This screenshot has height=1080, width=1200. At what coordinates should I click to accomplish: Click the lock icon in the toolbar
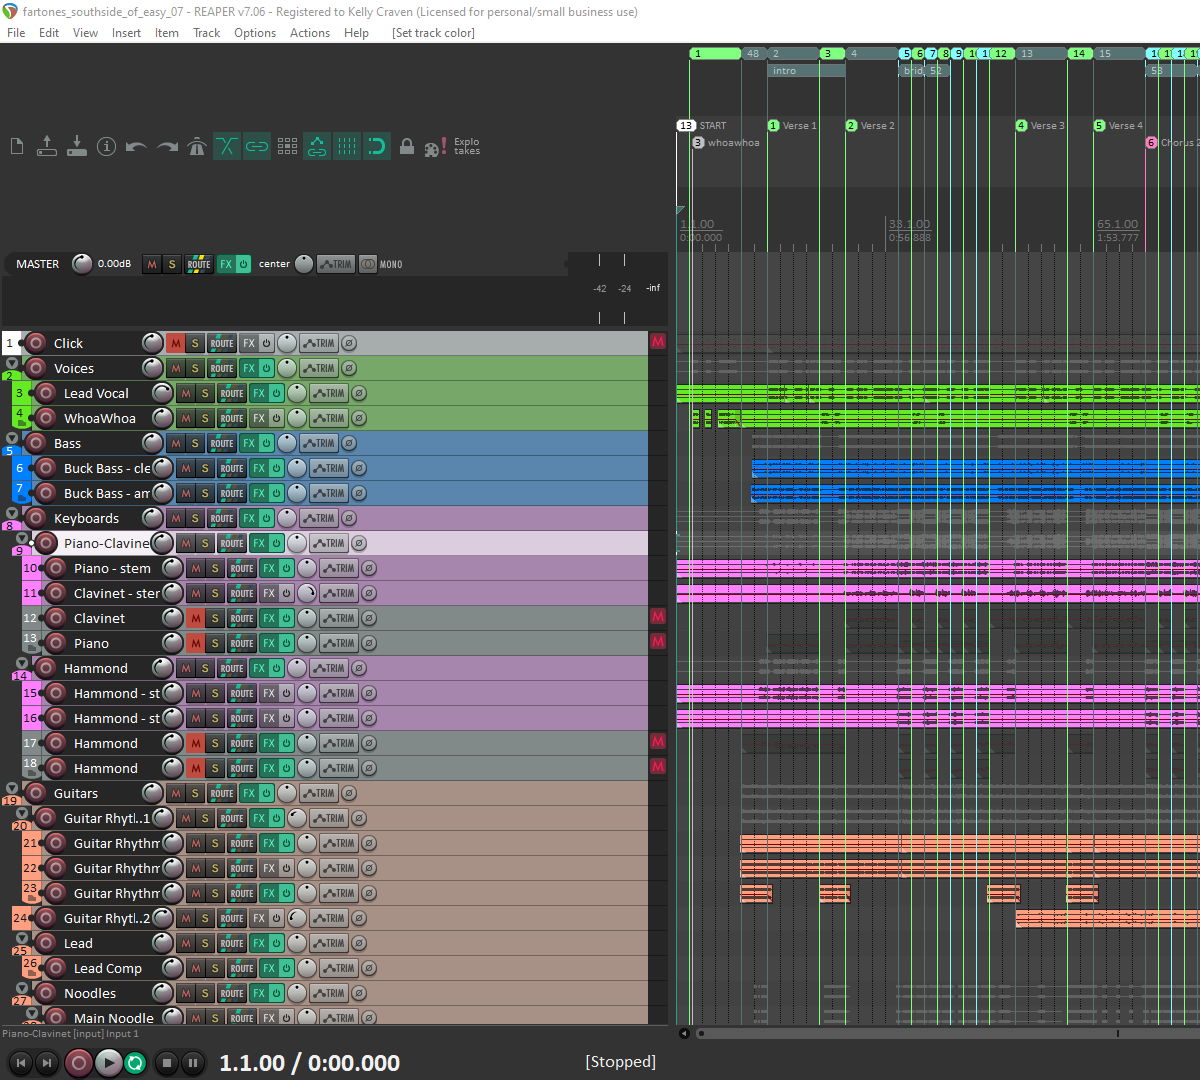click(407, 147)
